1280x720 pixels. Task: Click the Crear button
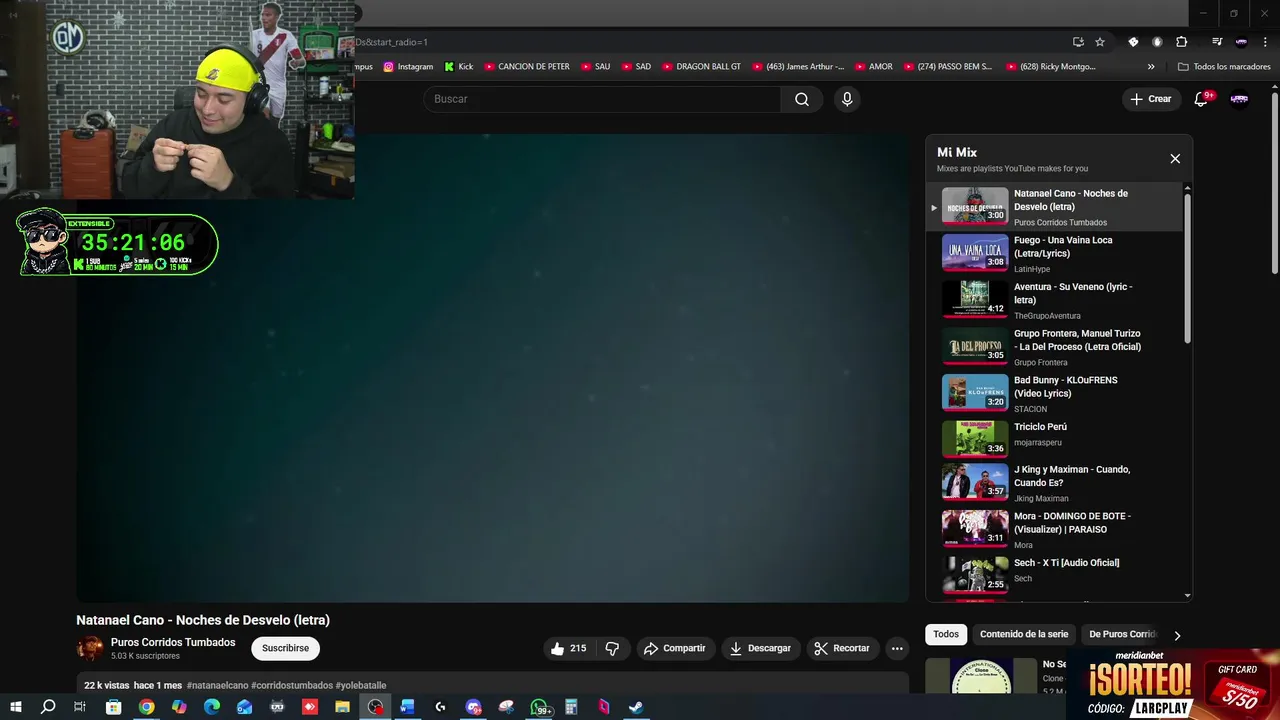pos(1151,99)
